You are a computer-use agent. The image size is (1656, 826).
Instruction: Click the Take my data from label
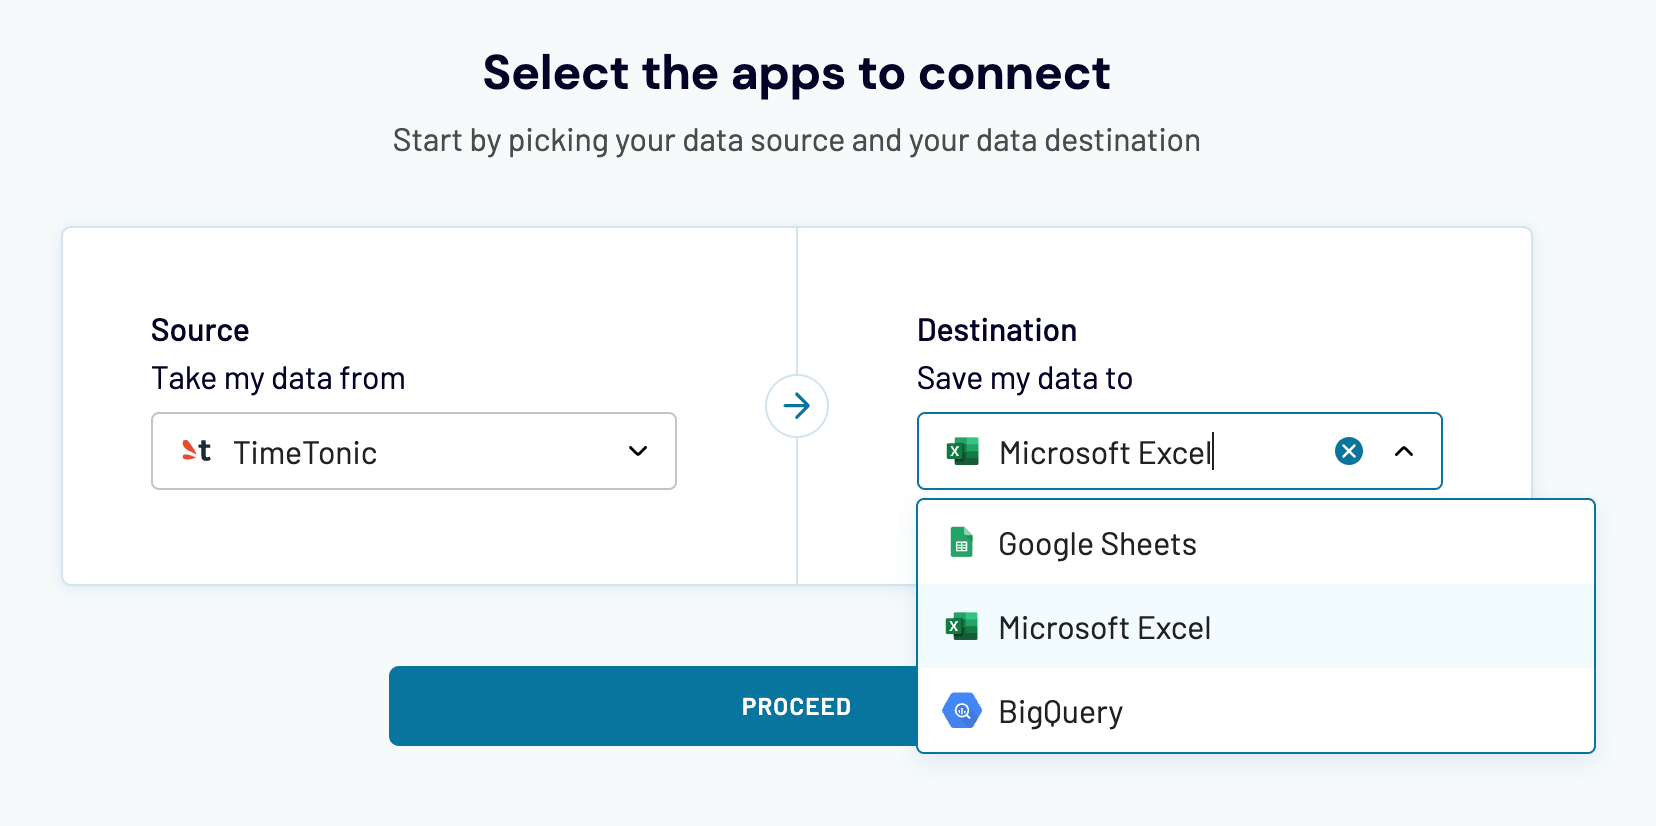[277, 378]
